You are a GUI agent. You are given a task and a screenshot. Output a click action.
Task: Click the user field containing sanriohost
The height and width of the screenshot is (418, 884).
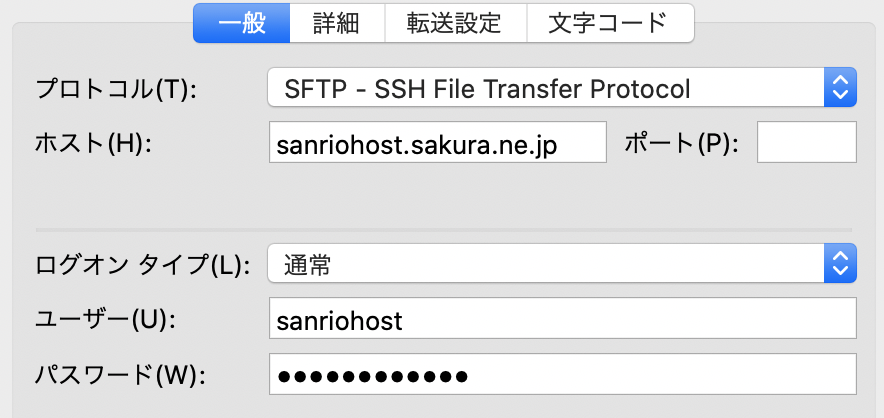tap(562, 321)
